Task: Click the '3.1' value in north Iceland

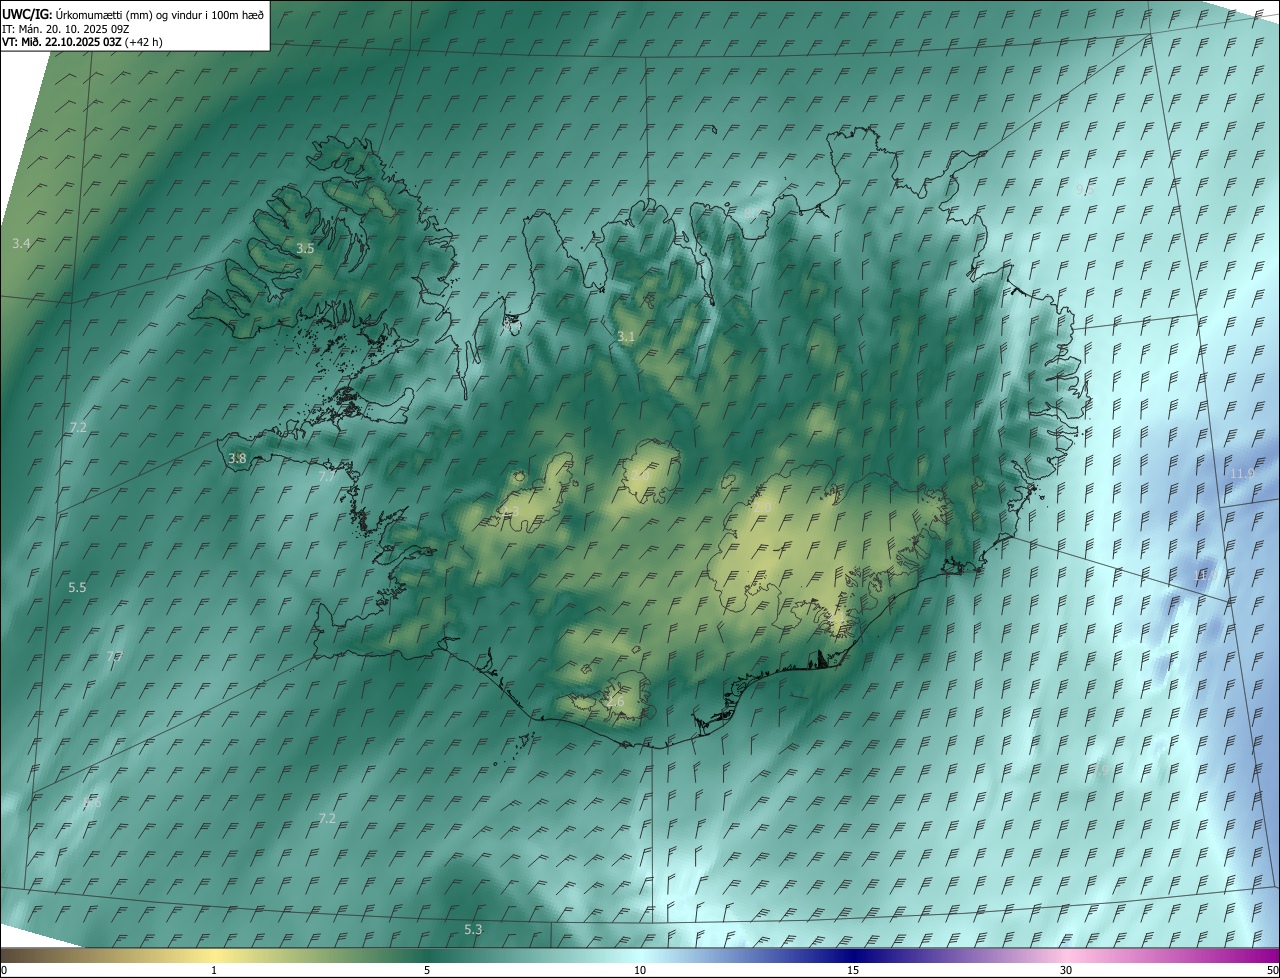Action: [x=626, y=337]
